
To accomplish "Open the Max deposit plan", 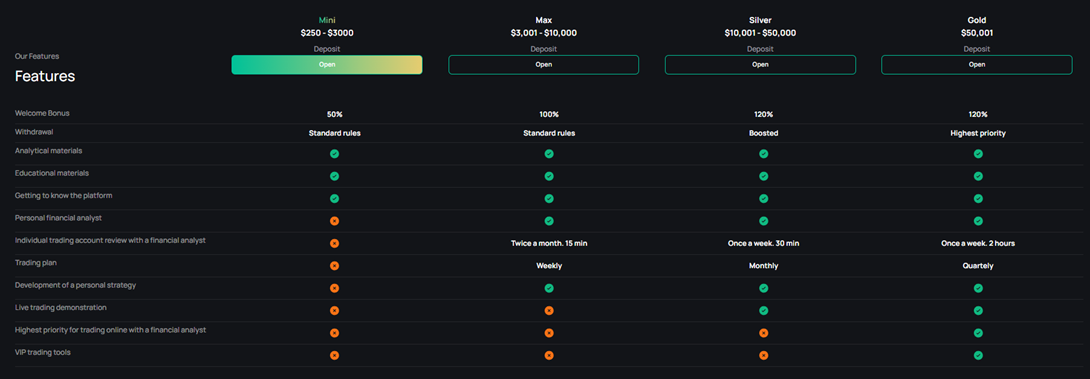I will (544, 65).
